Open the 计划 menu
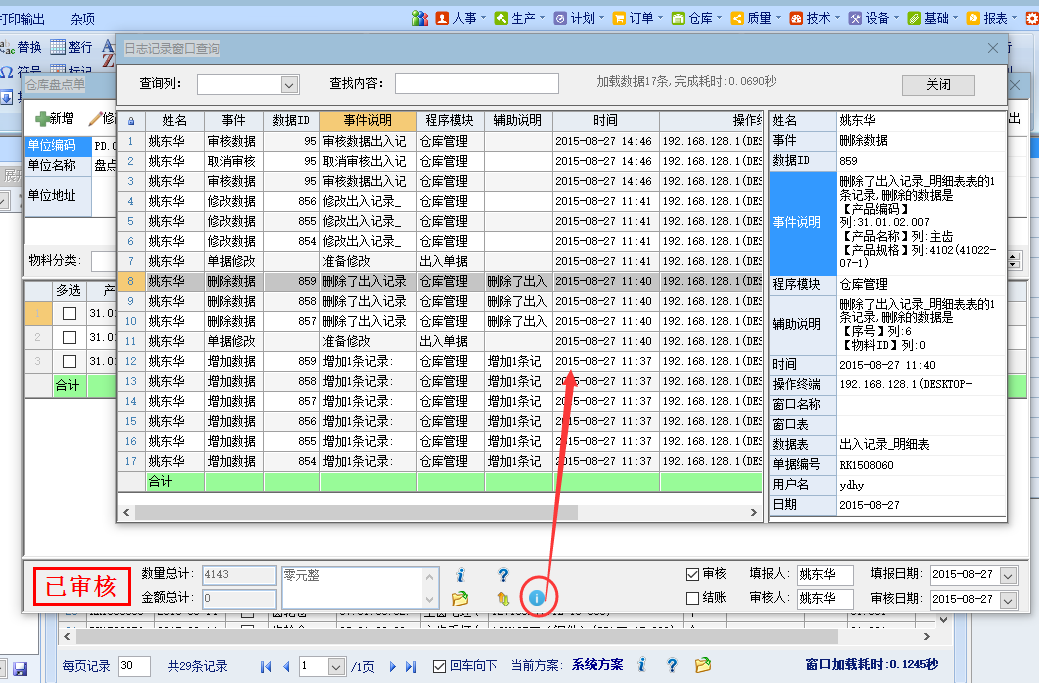The width and height of the screenshot is (1039, 683). [x=578, y=18]
